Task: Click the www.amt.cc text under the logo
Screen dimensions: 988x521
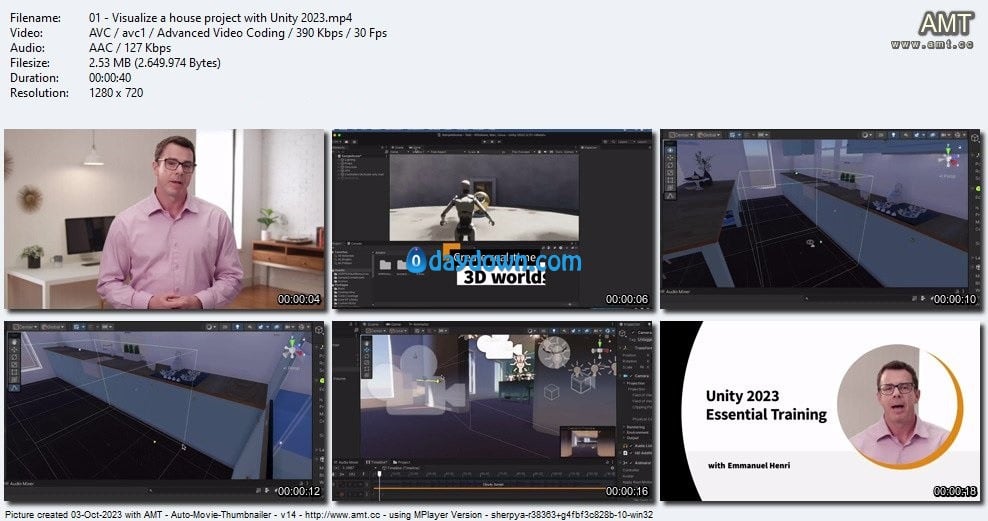Action: tap(932, 44)
